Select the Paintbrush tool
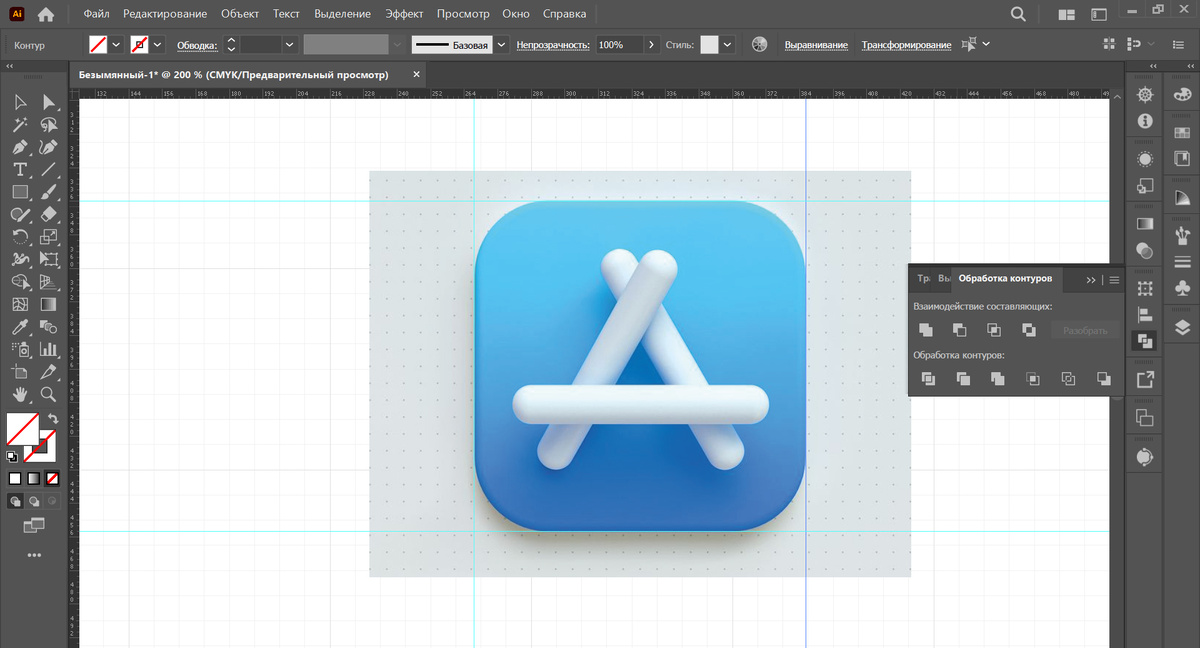Screen dimensions: 1200x648 48,192
